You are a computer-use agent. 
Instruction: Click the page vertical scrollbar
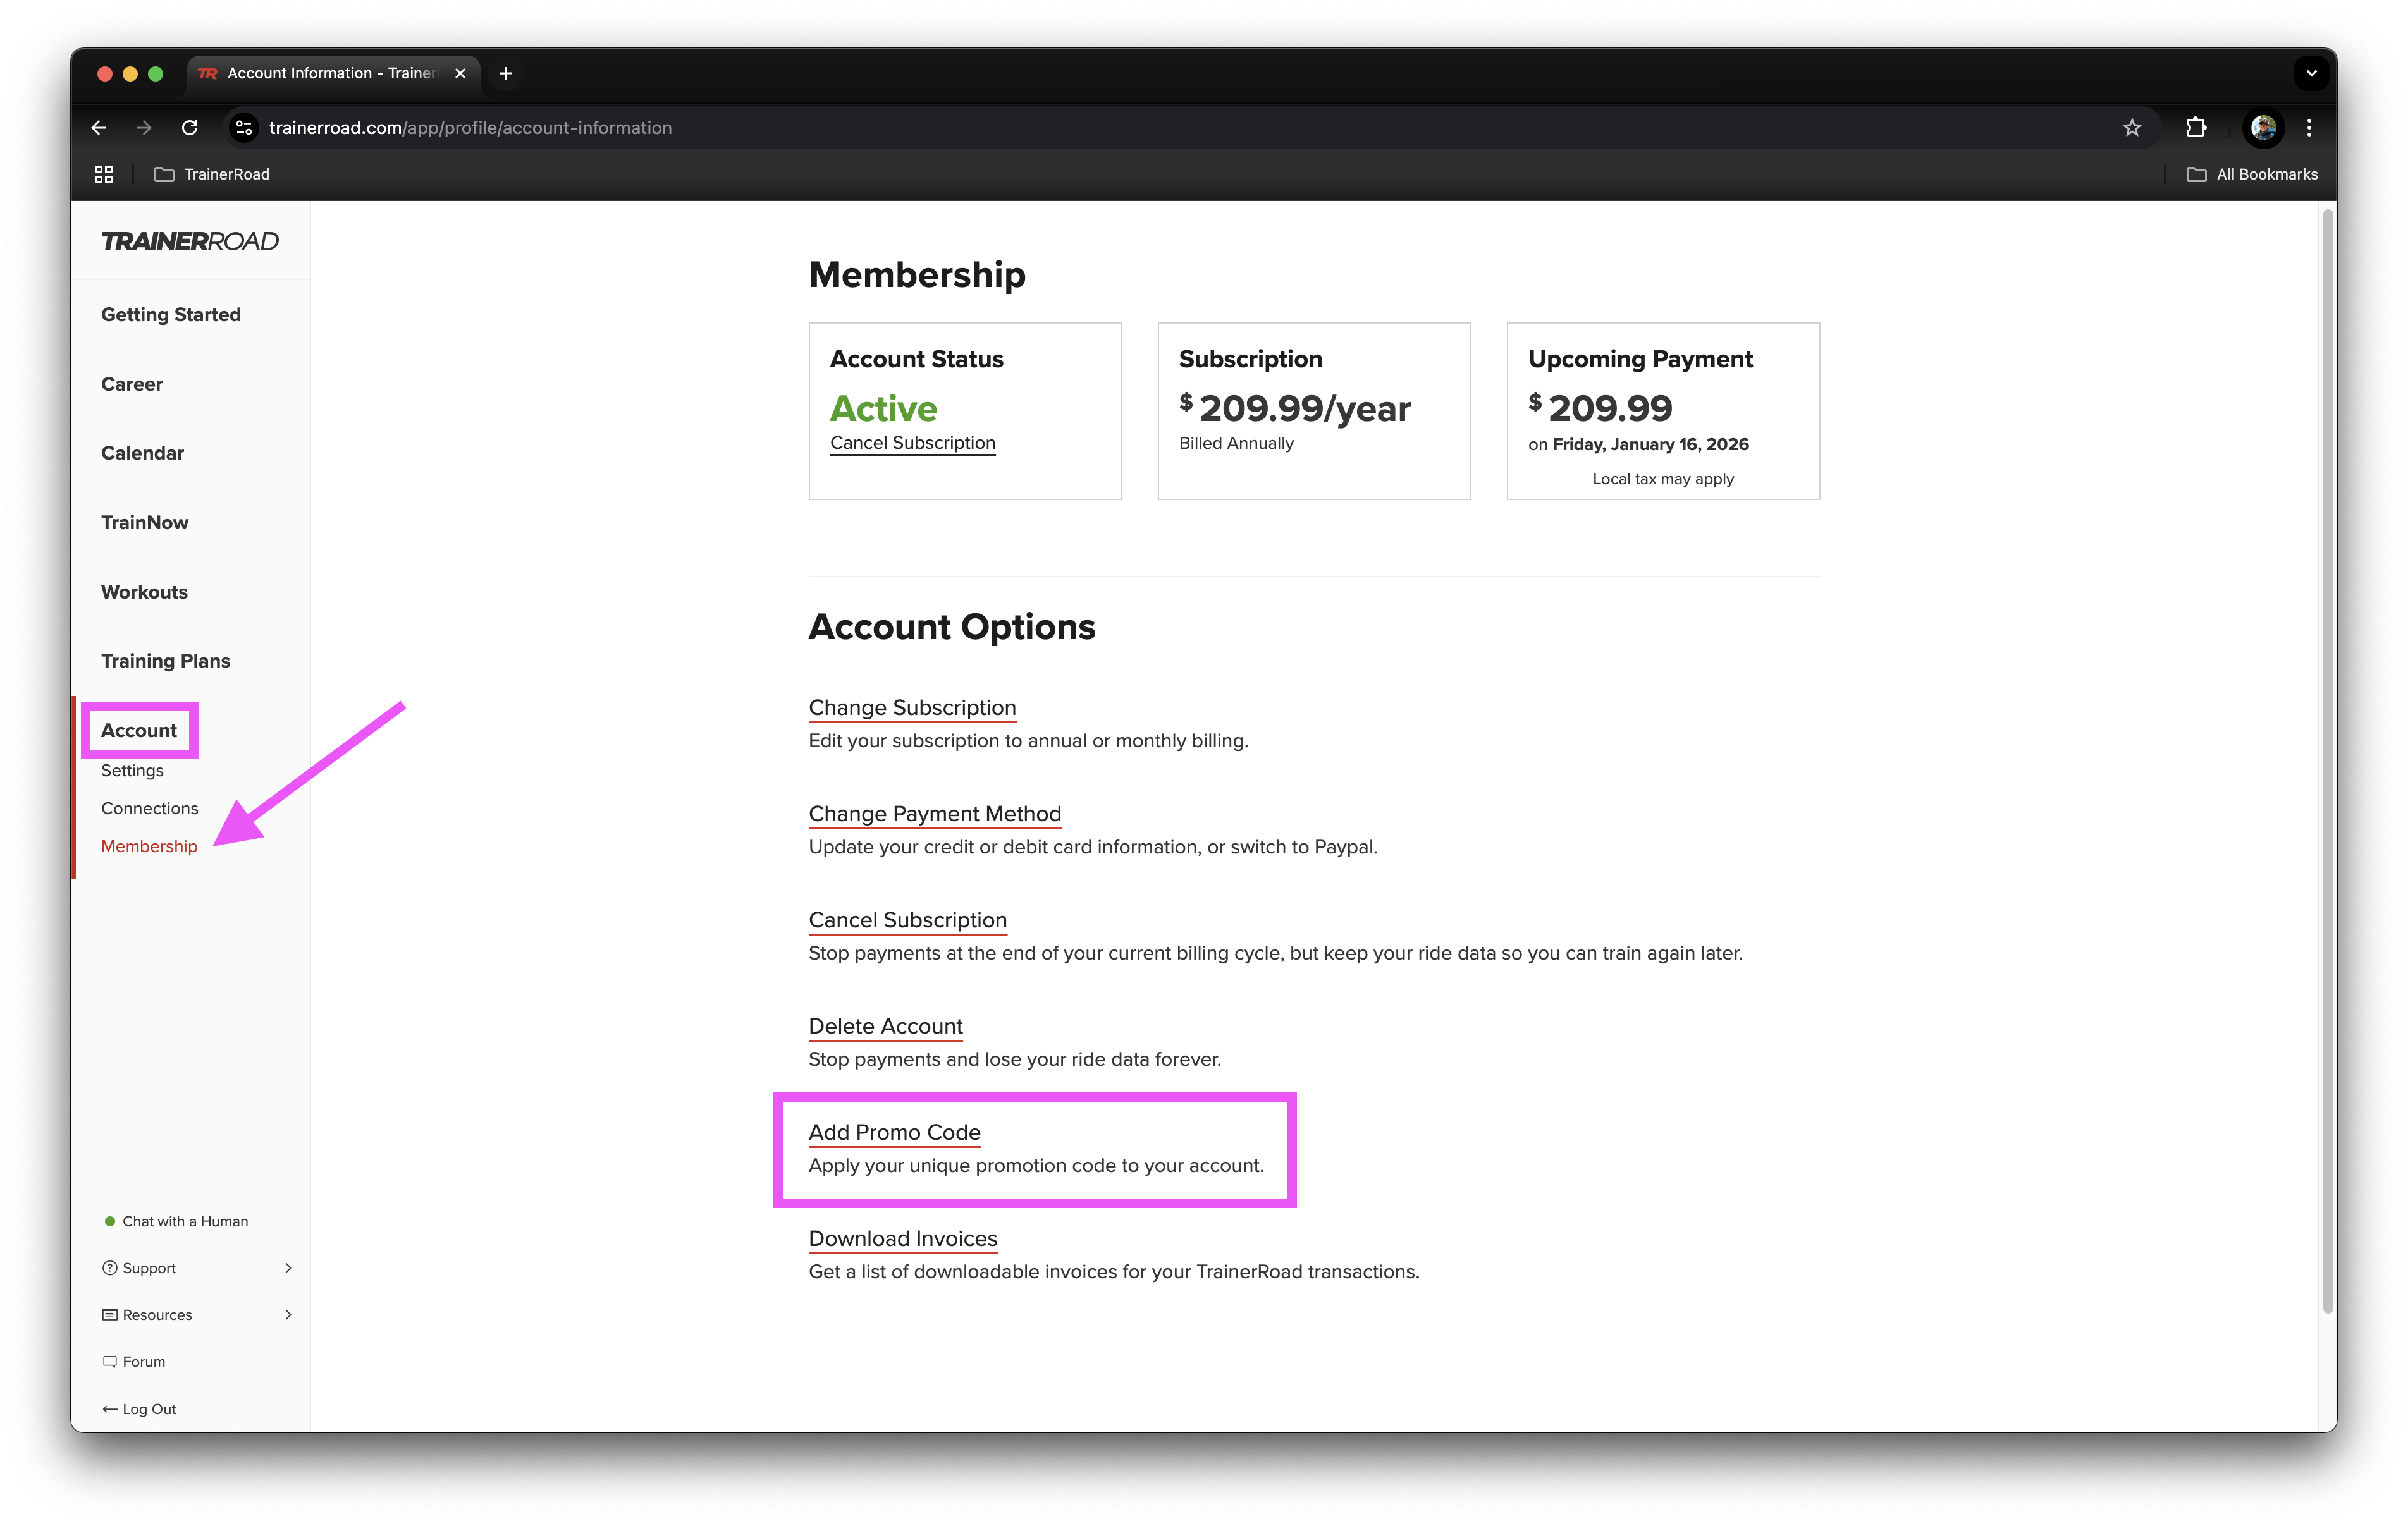(x=2328, y=760)
